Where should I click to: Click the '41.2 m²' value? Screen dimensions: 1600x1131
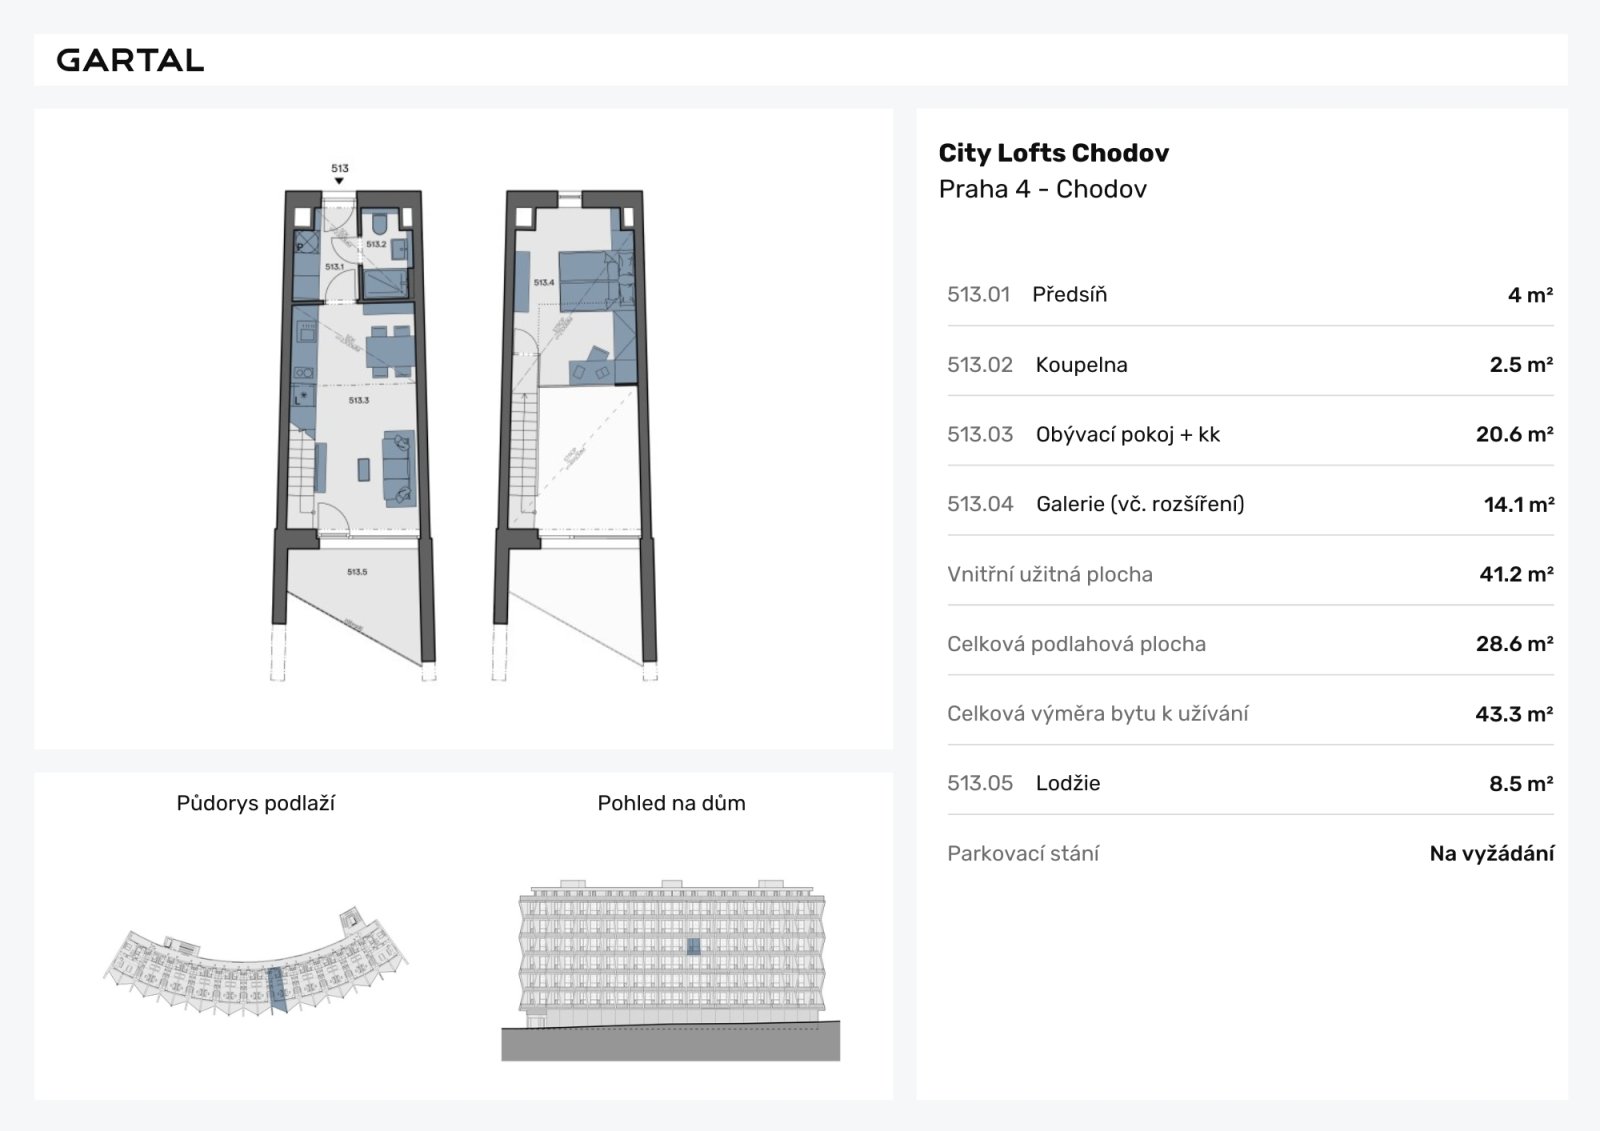1517,574
